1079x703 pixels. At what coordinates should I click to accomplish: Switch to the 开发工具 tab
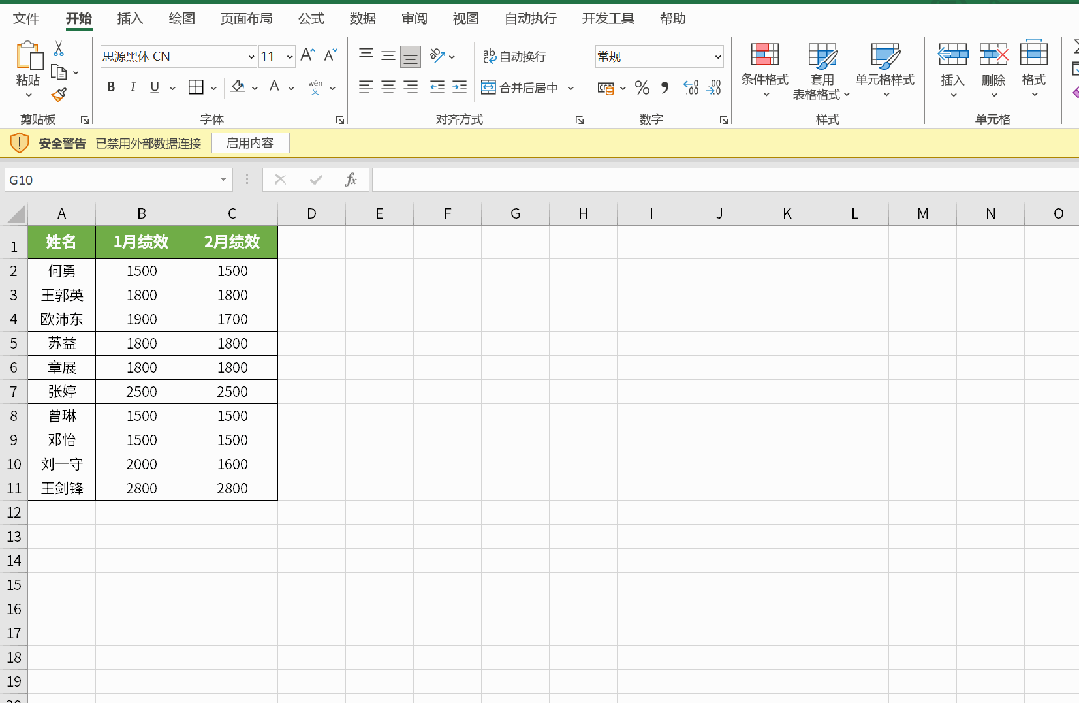608,19
